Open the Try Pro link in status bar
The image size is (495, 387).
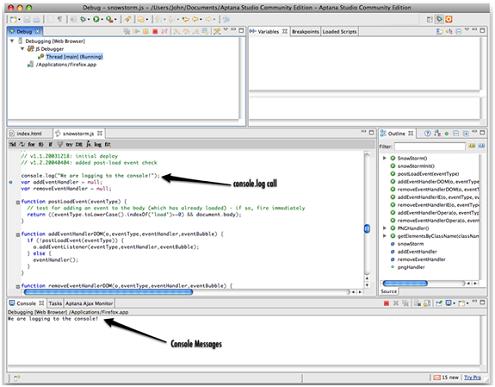click(472, 377)
